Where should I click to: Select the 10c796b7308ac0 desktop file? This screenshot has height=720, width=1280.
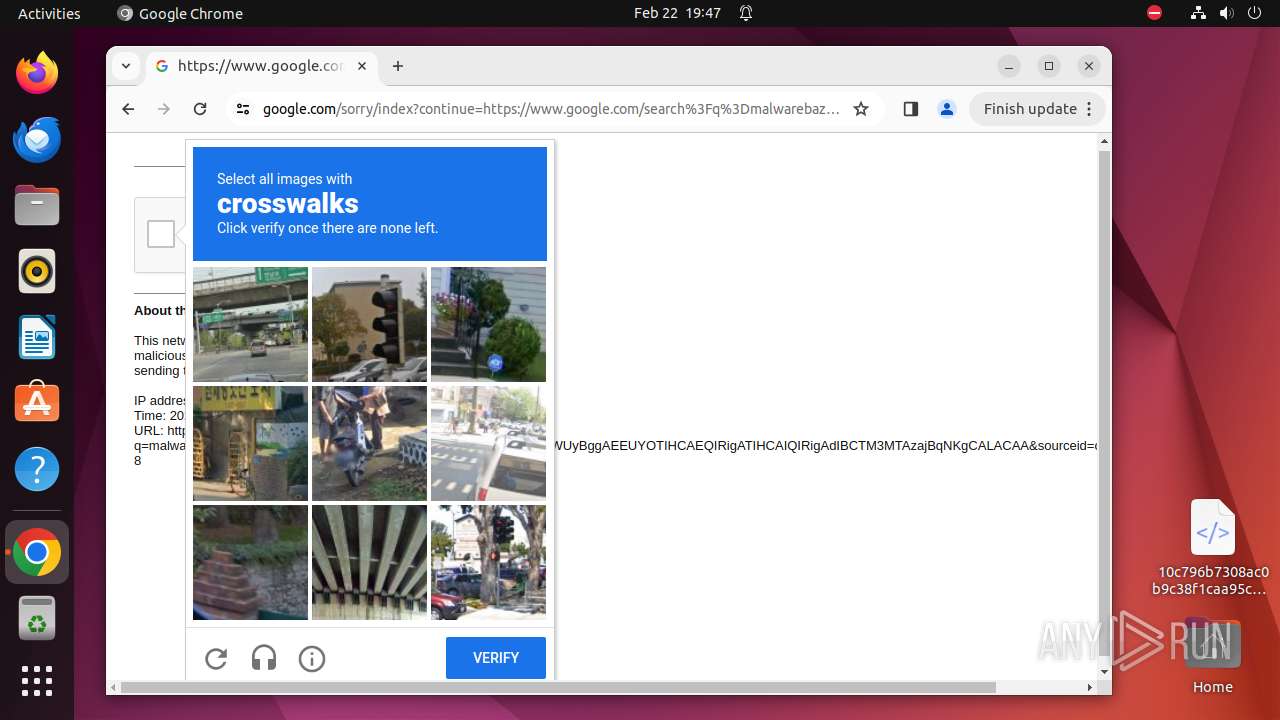tap(1212, 547)
